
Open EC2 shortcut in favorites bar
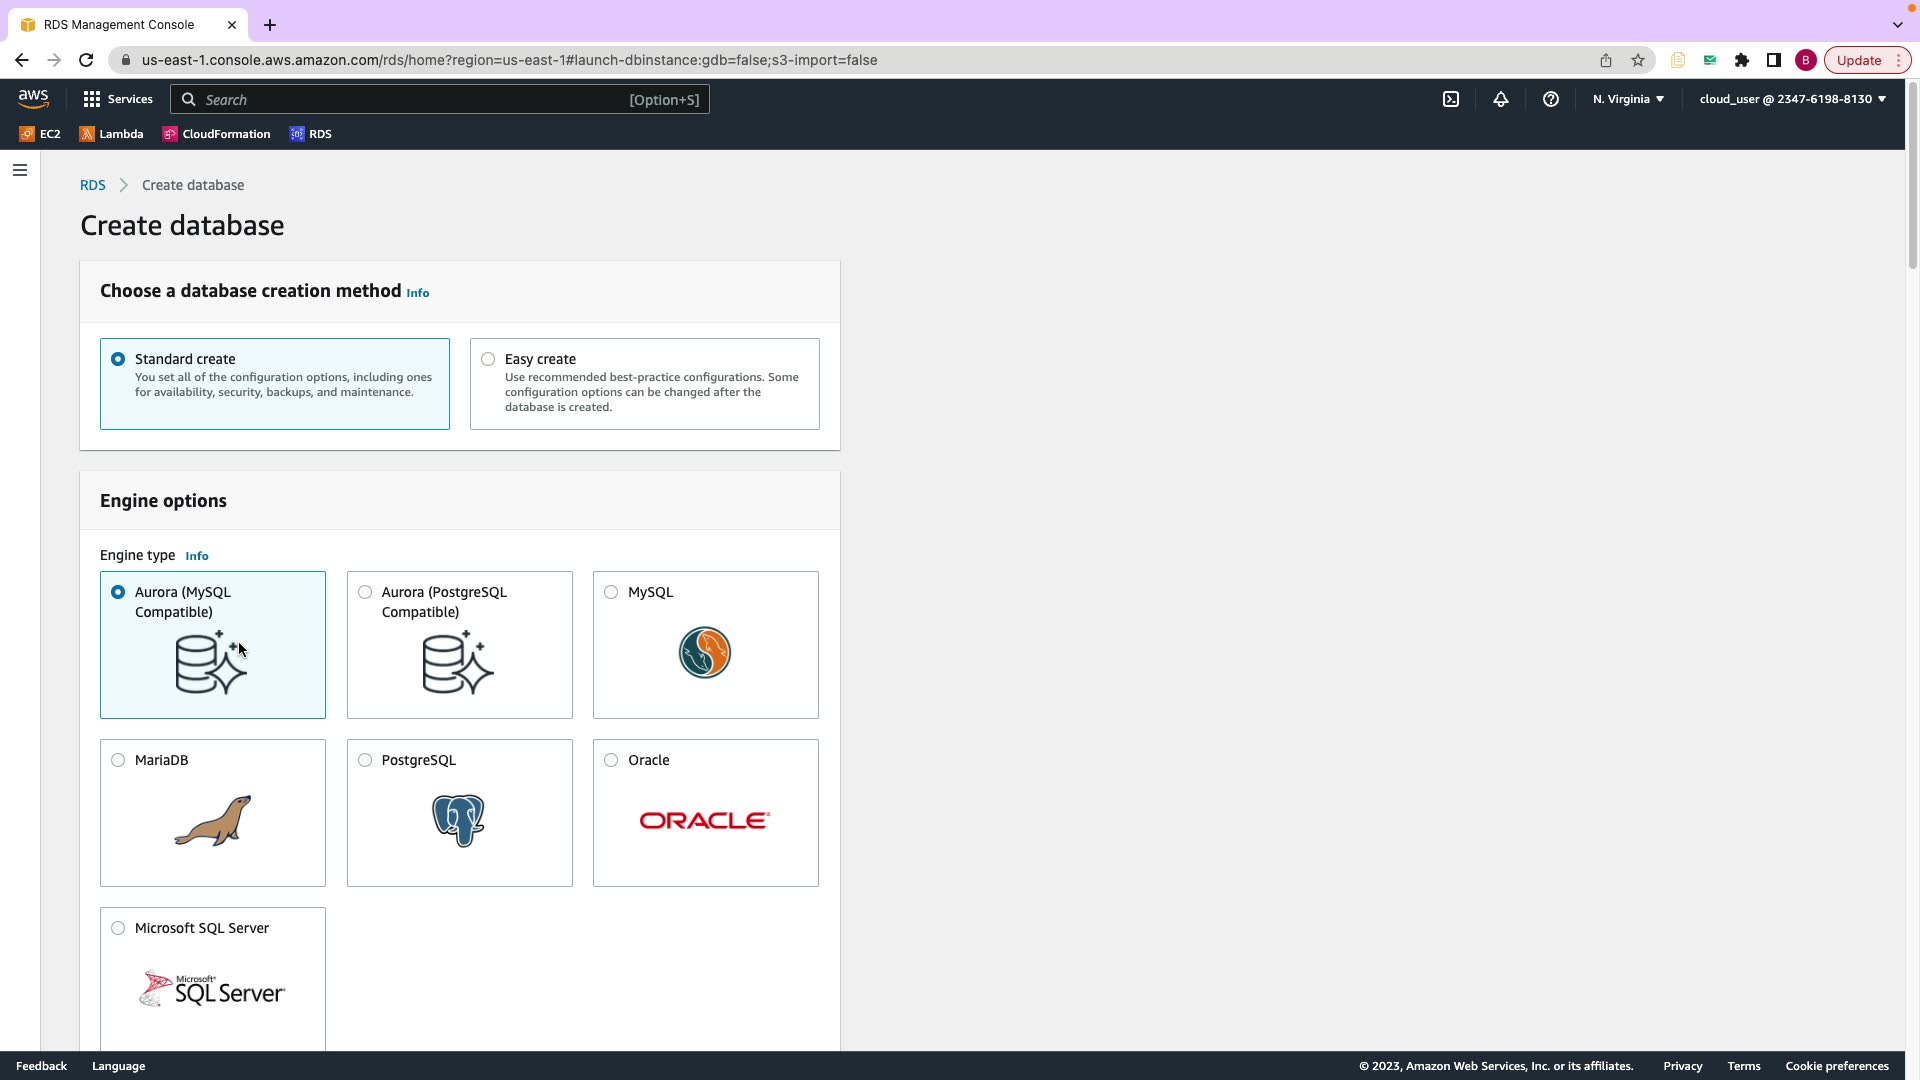pos(40,134)
